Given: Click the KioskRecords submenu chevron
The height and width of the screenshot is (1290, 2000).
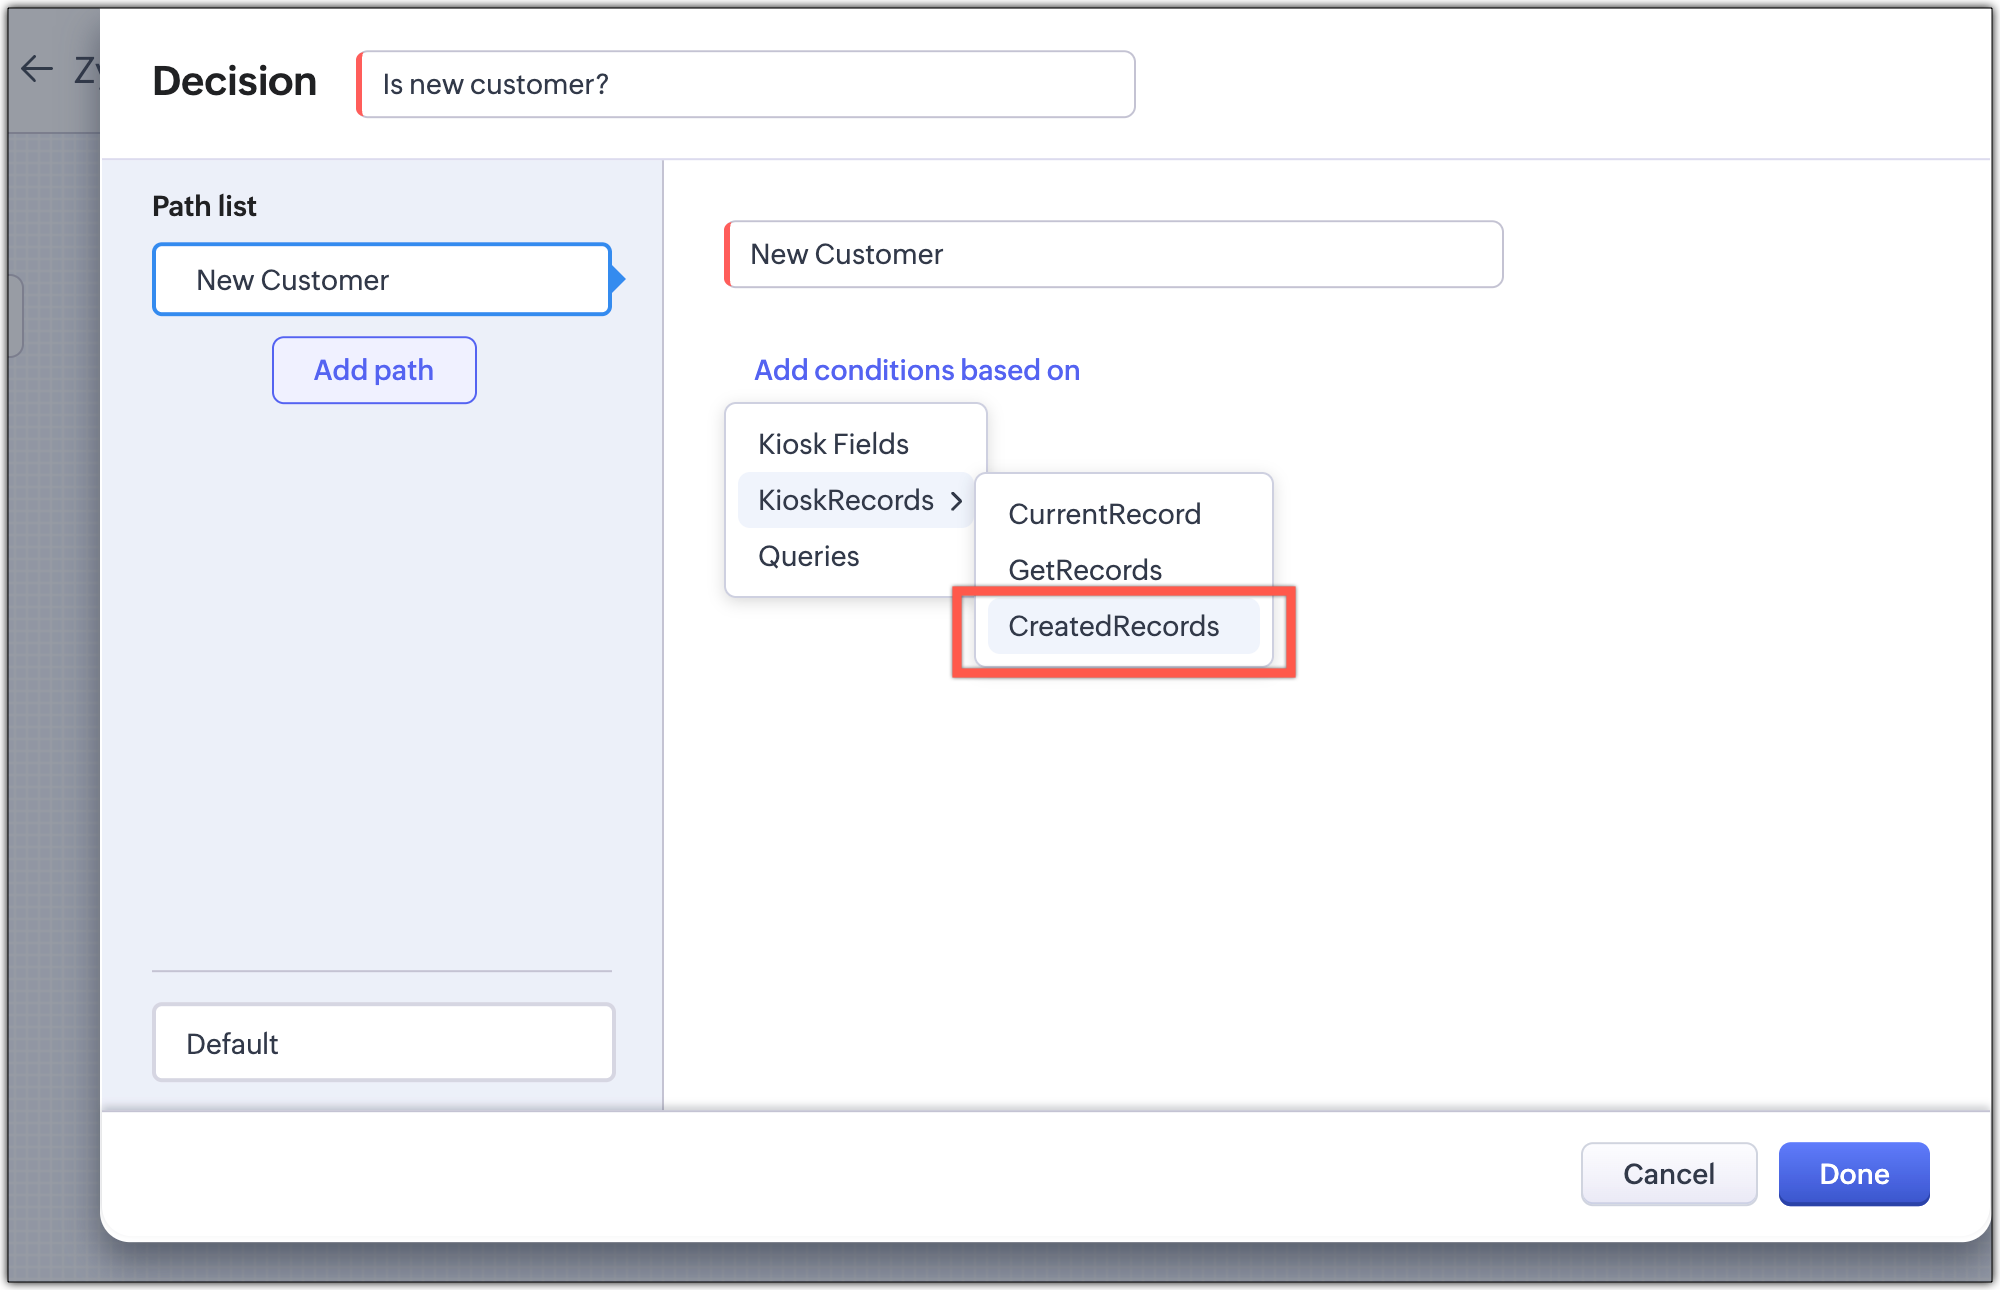Looking at the screenshot, I should tap(956, 501).
